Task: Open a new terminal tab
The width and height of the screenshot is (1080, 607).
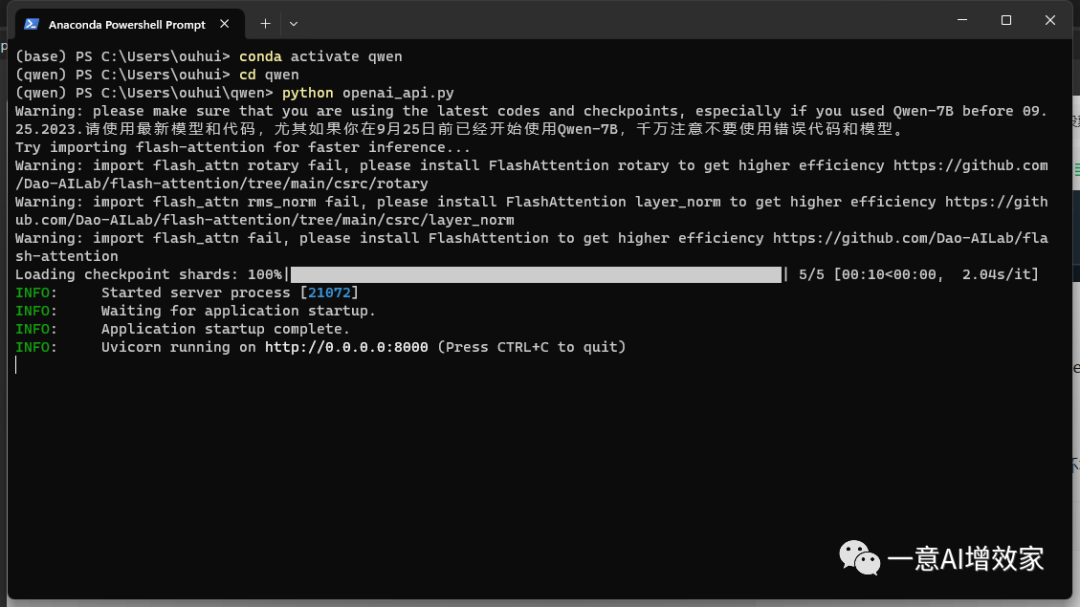Action: pyautogui.click(x=265, y=24)
